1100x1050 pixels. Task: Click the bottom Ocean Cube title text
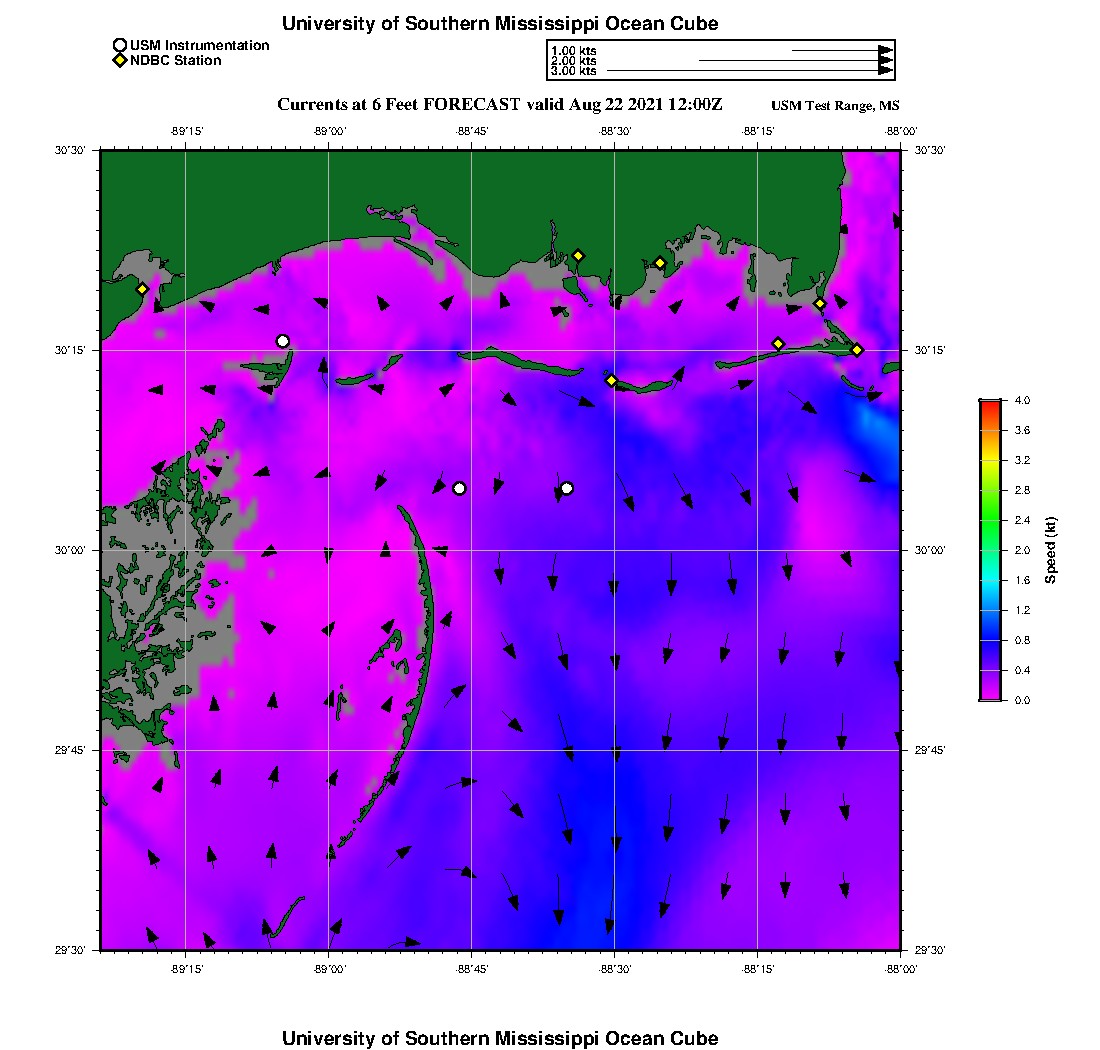[500, 1038]
